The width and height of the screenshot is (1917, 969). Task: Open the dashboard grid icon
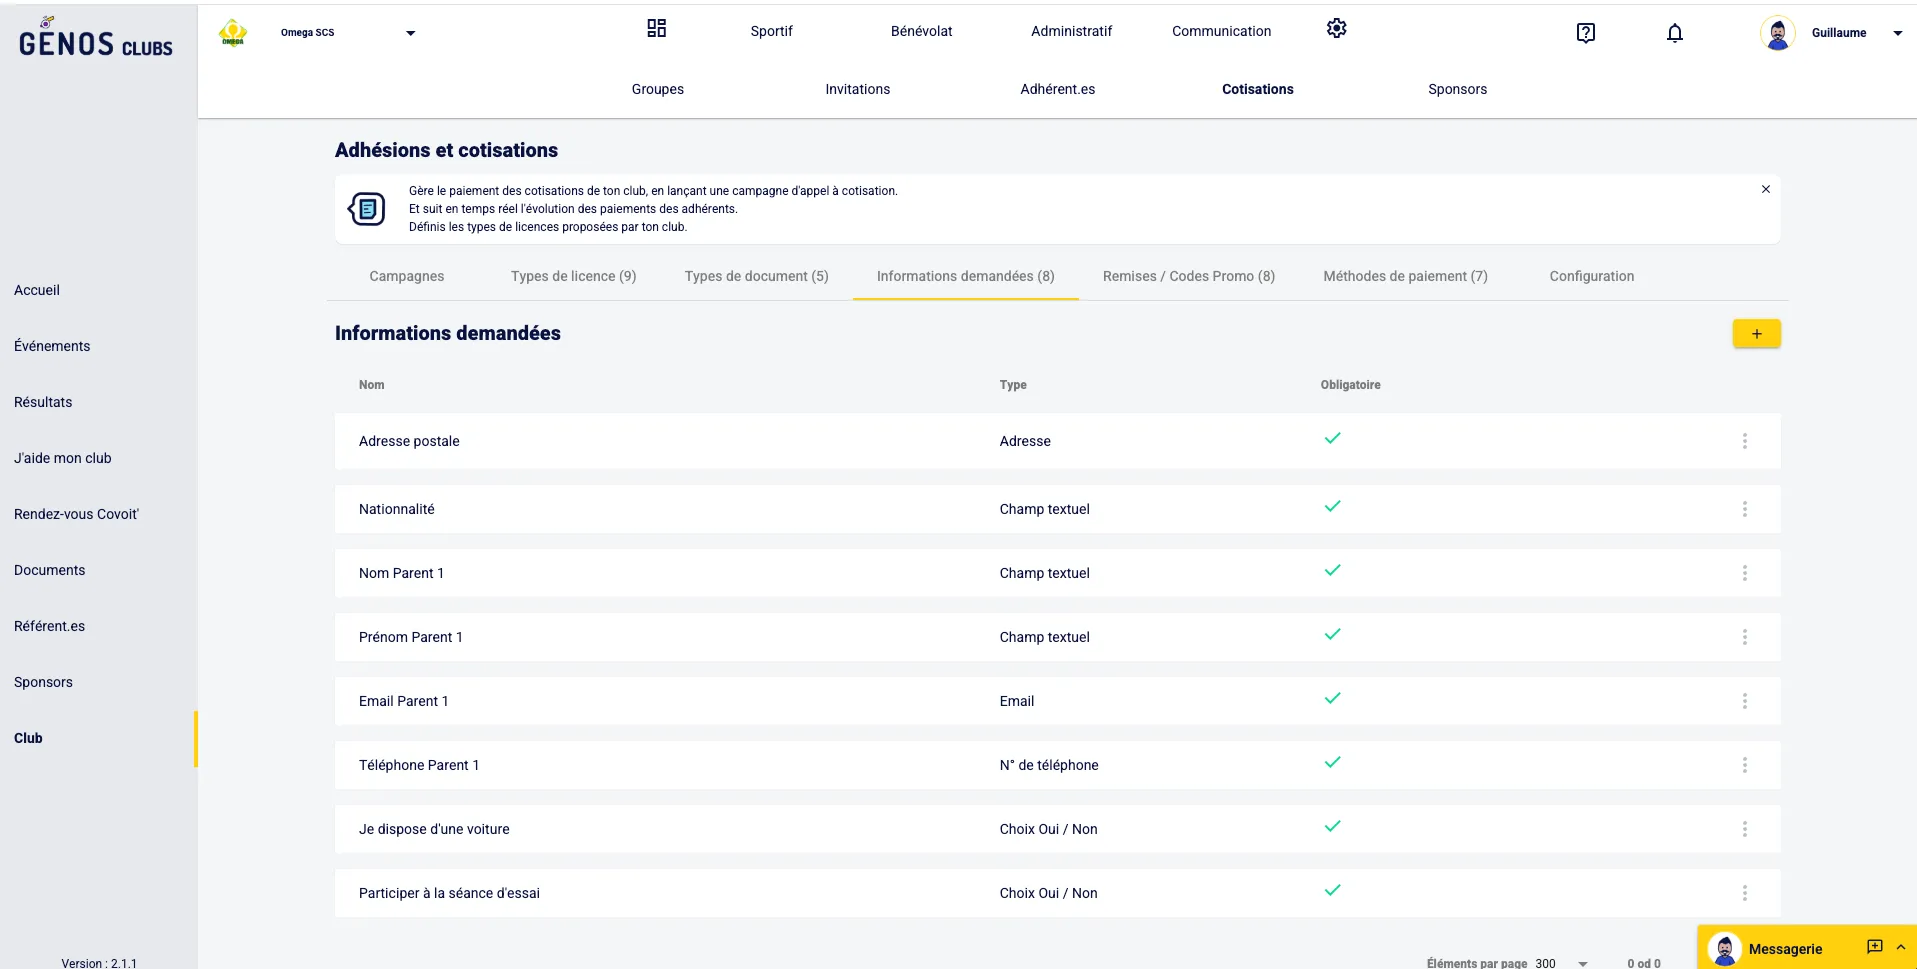[656, 29]
